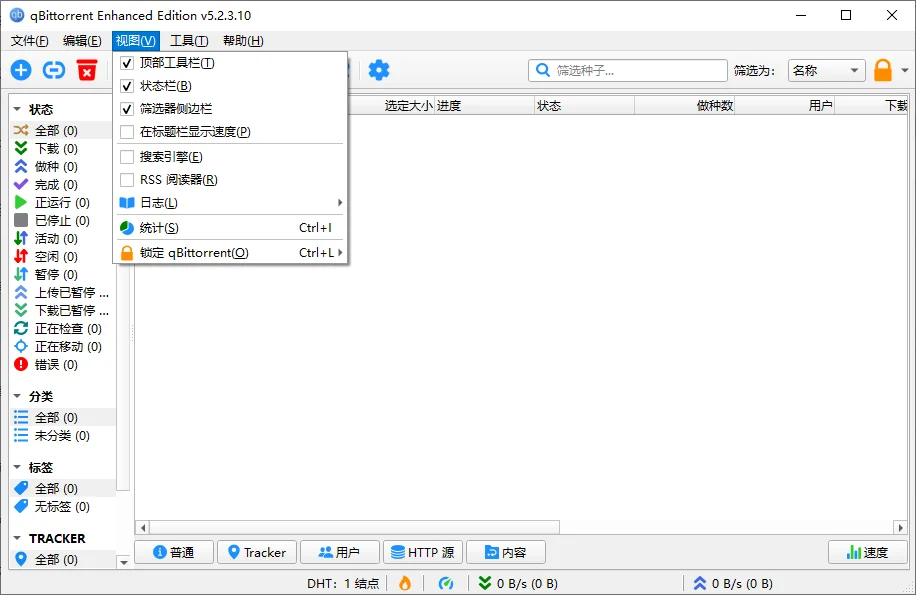Switch to the 普通 general tab
Viewport: 916px width, 595px height.
[x=174, y=552]
